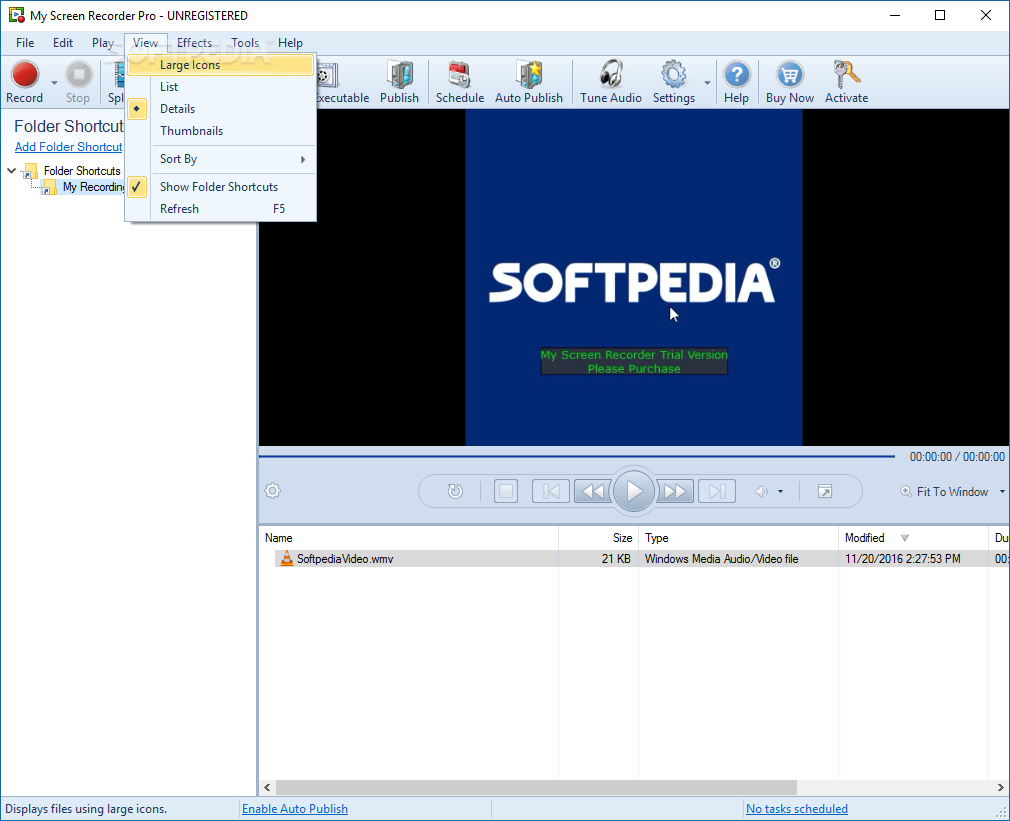
Task: Play the video
Action: [x=634, y=491]
